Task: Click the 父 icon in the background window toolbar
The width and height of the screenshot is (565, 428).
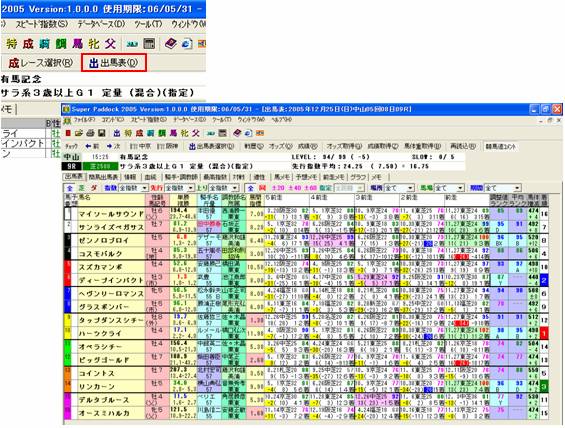Action: coord(111,44)
